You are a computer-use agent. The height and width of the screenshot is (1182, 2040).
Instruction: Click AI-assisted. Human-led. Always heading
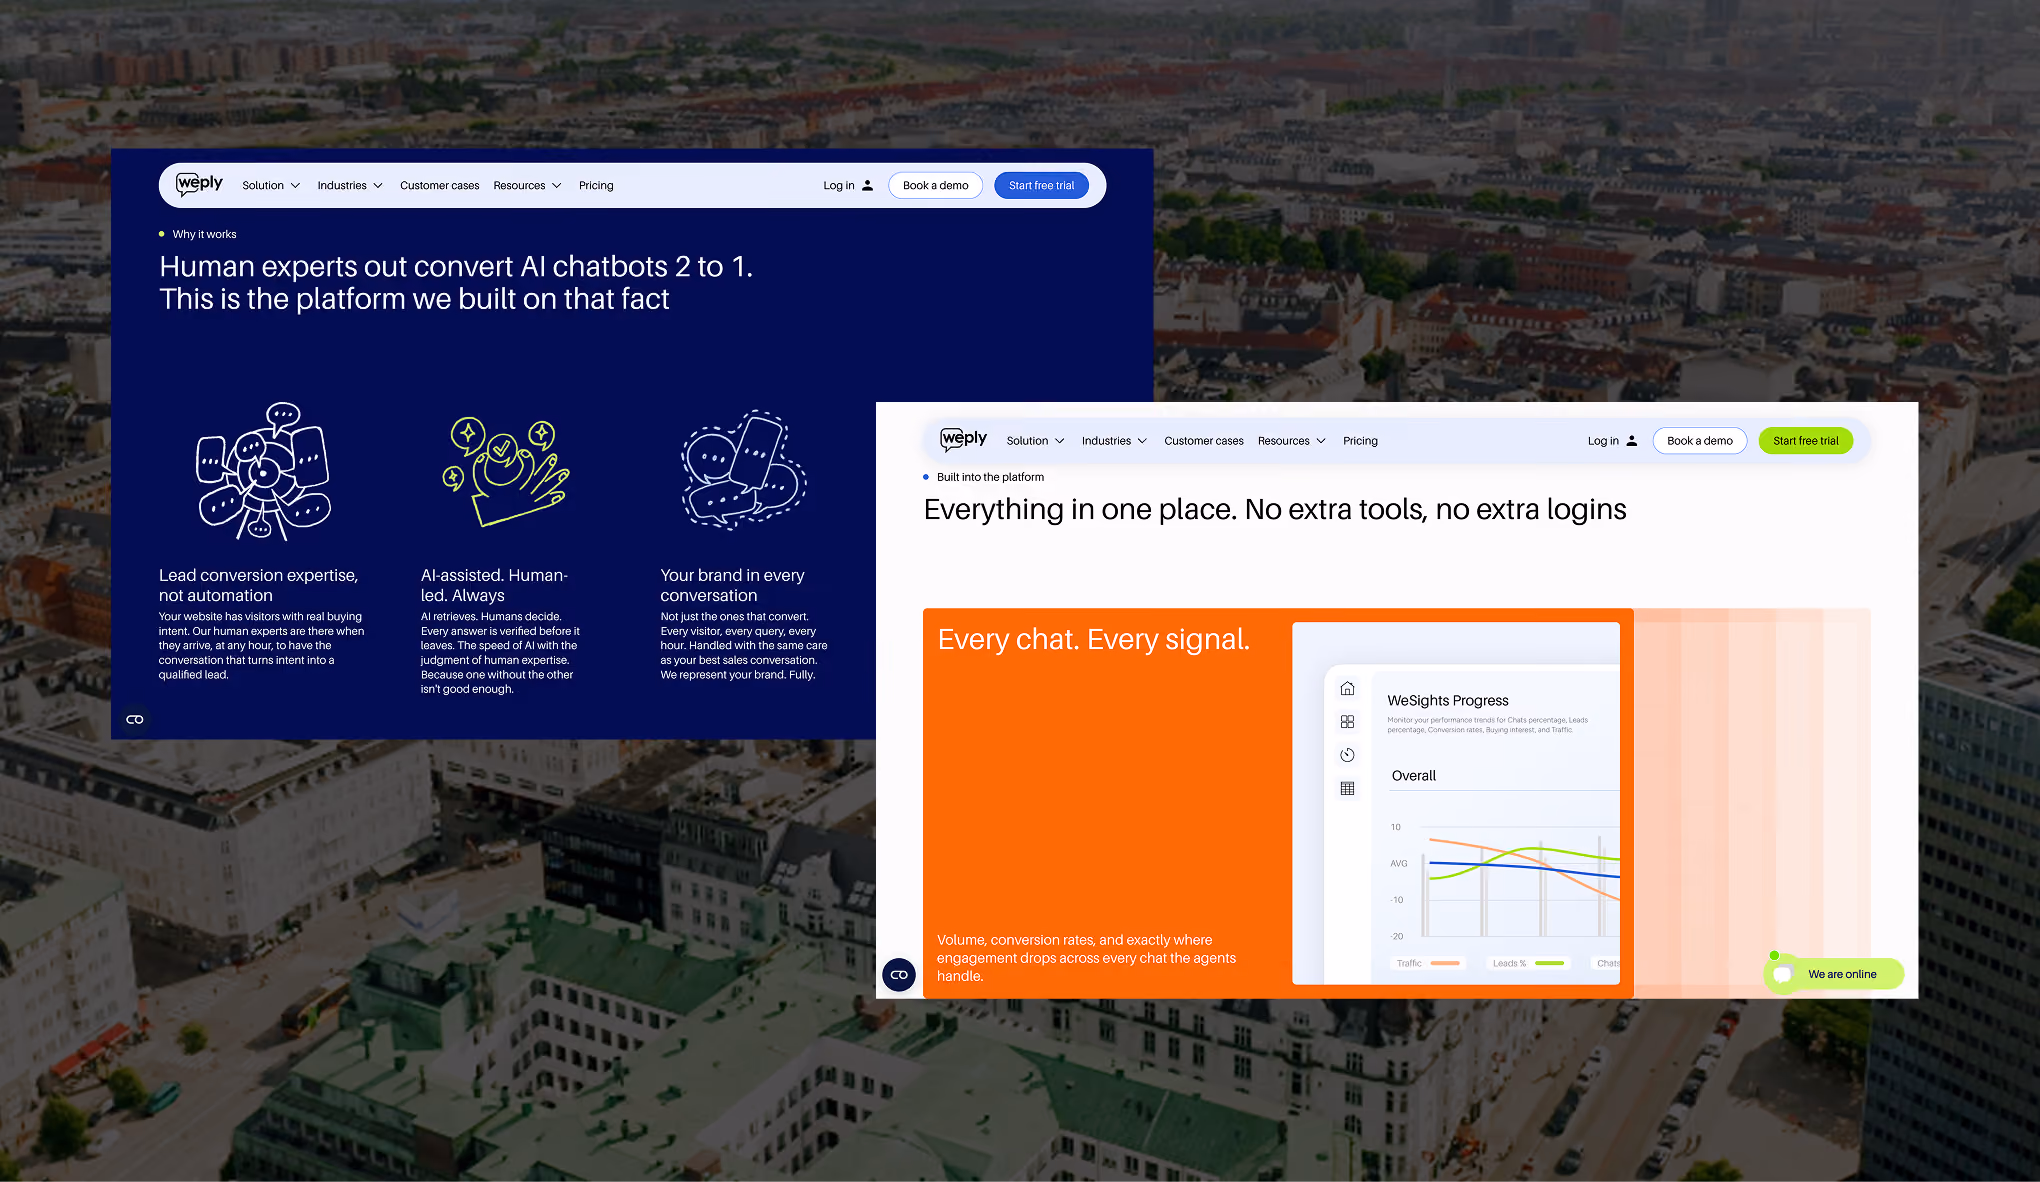494,585
